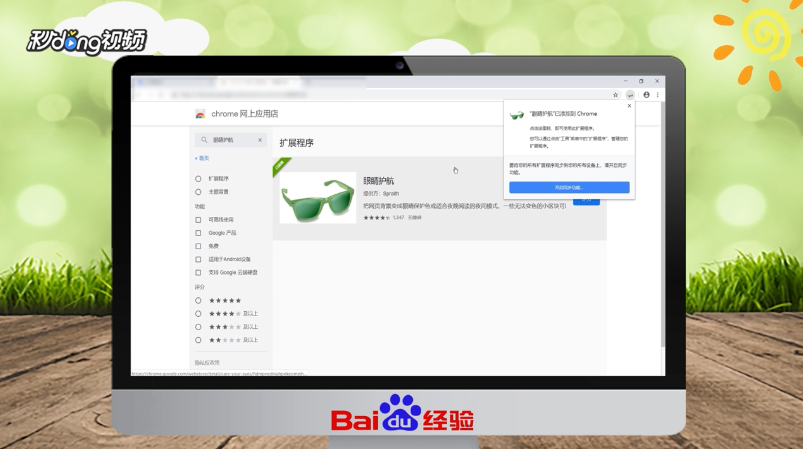Select the 主题背景 radio button
Viewport: 803px width, 449px height.
coord(198,192)
